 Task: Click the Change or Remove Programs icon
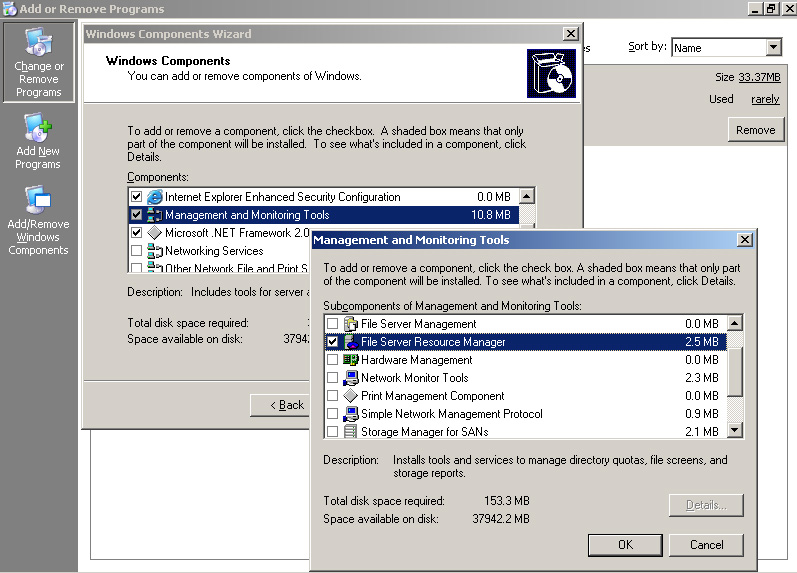pos(38,44)
